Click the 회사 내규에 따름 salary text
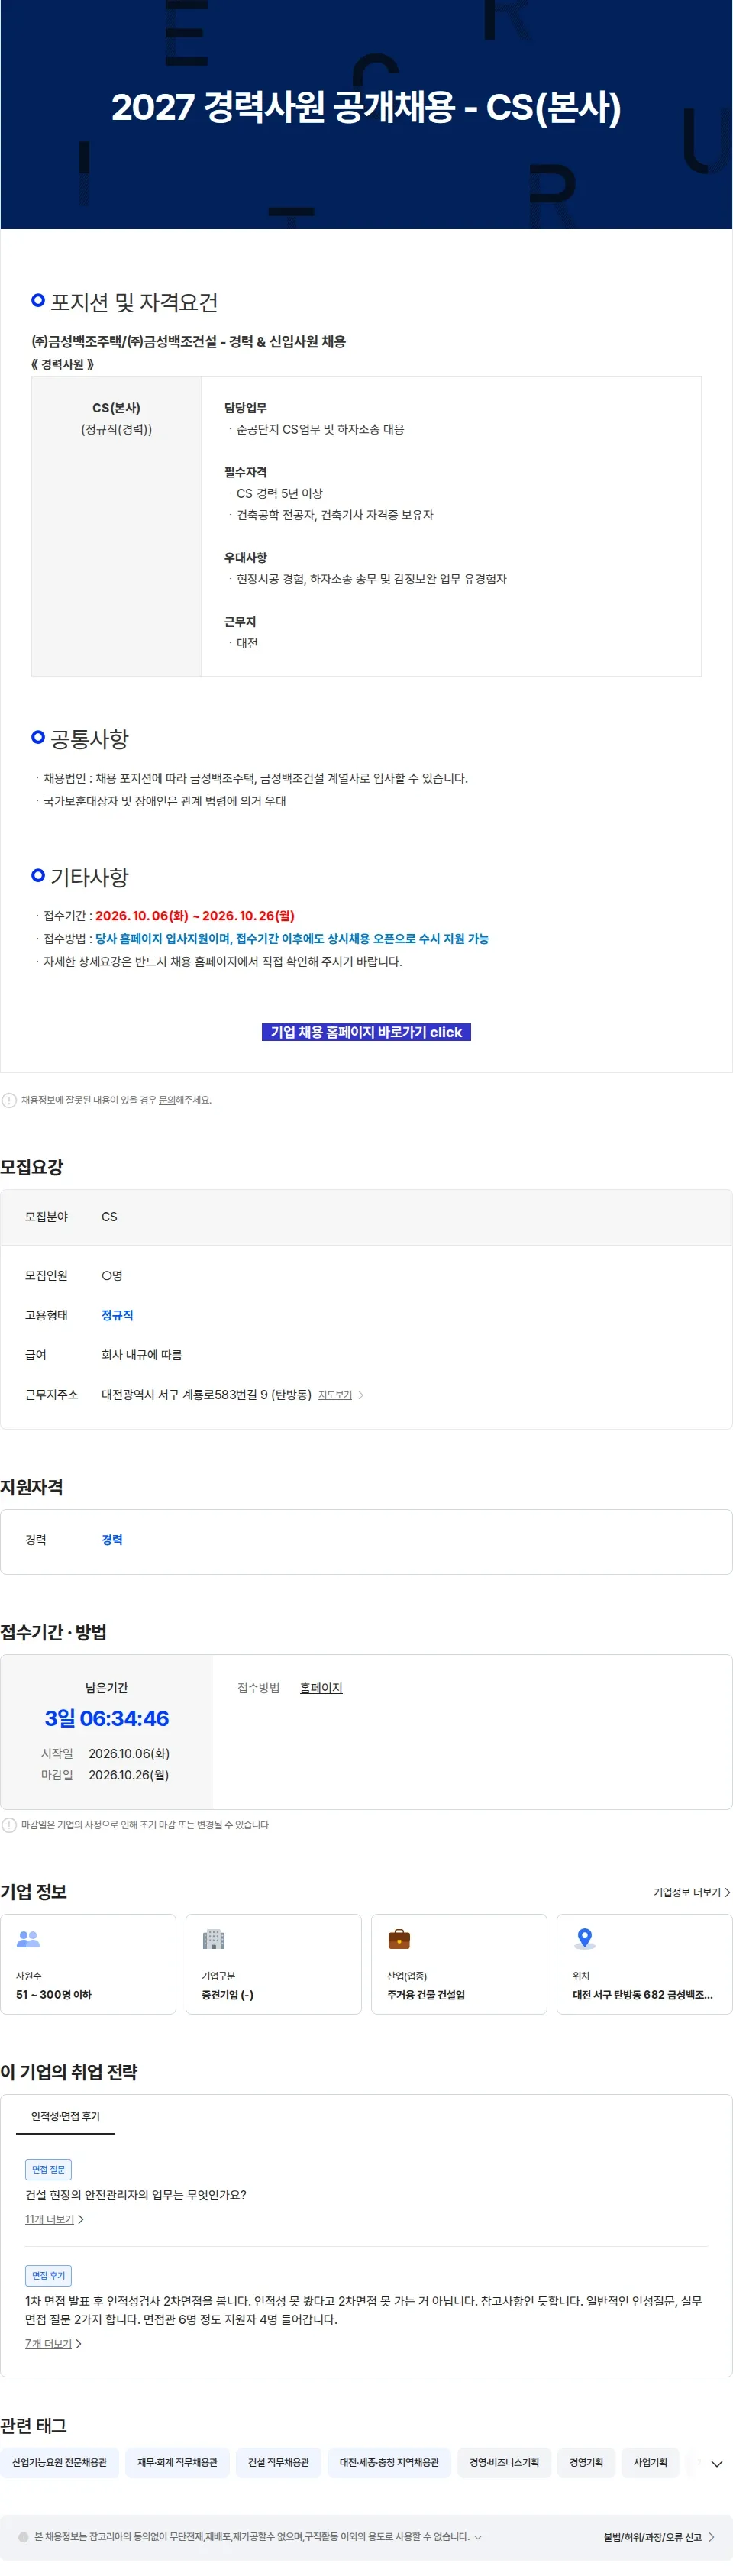The width and height of the screenshot is (733, 2576). pos(142,1354)
